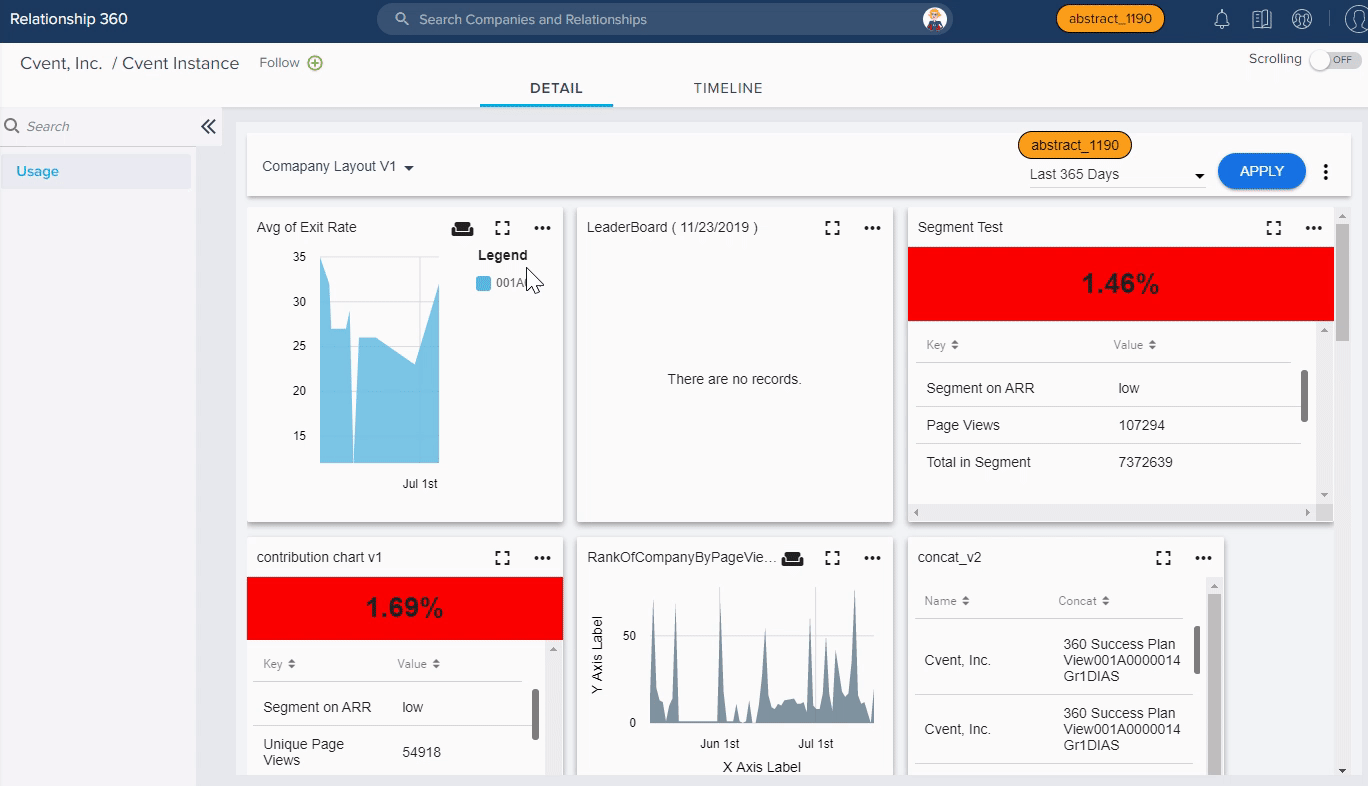Open the Comapany Layout V1 dropdown
1368x786 pixels.
(337, 167)
